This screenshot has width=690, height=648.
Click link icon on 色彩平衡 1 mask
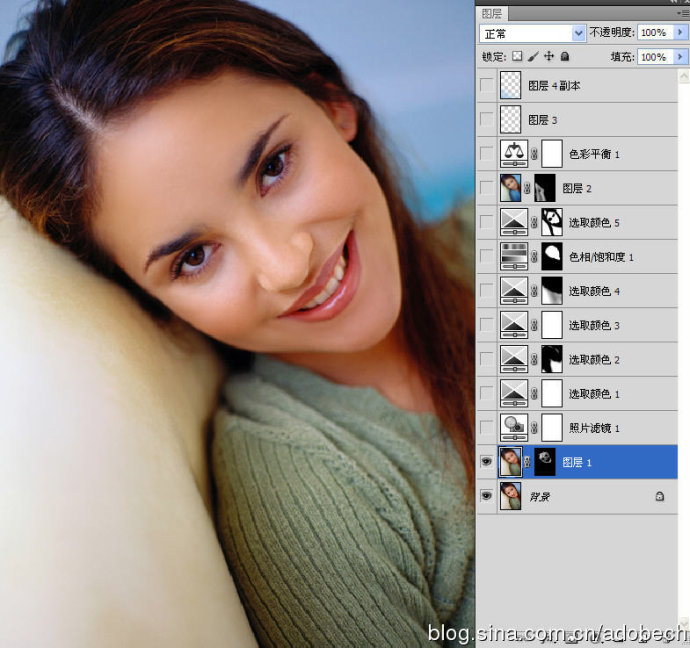coord(534,154)
